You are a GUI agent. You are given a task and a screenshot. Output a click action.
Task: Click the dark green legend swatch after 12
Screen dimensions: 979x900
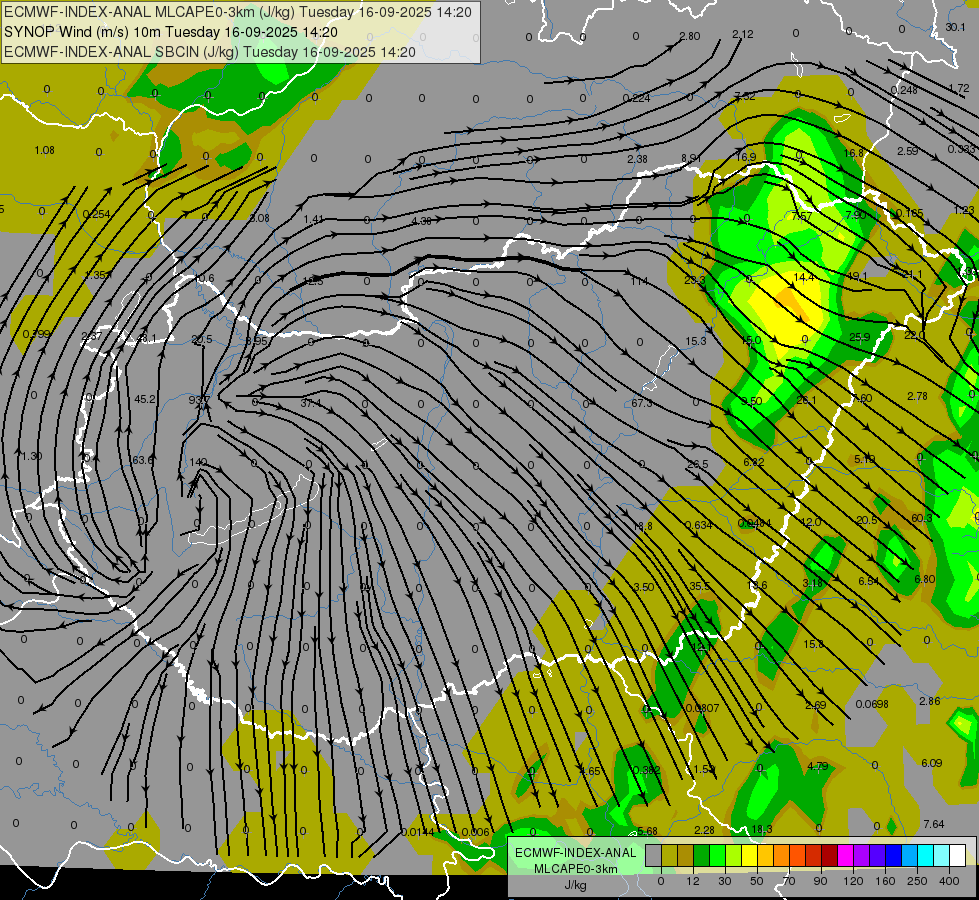[x=701, y=855]
